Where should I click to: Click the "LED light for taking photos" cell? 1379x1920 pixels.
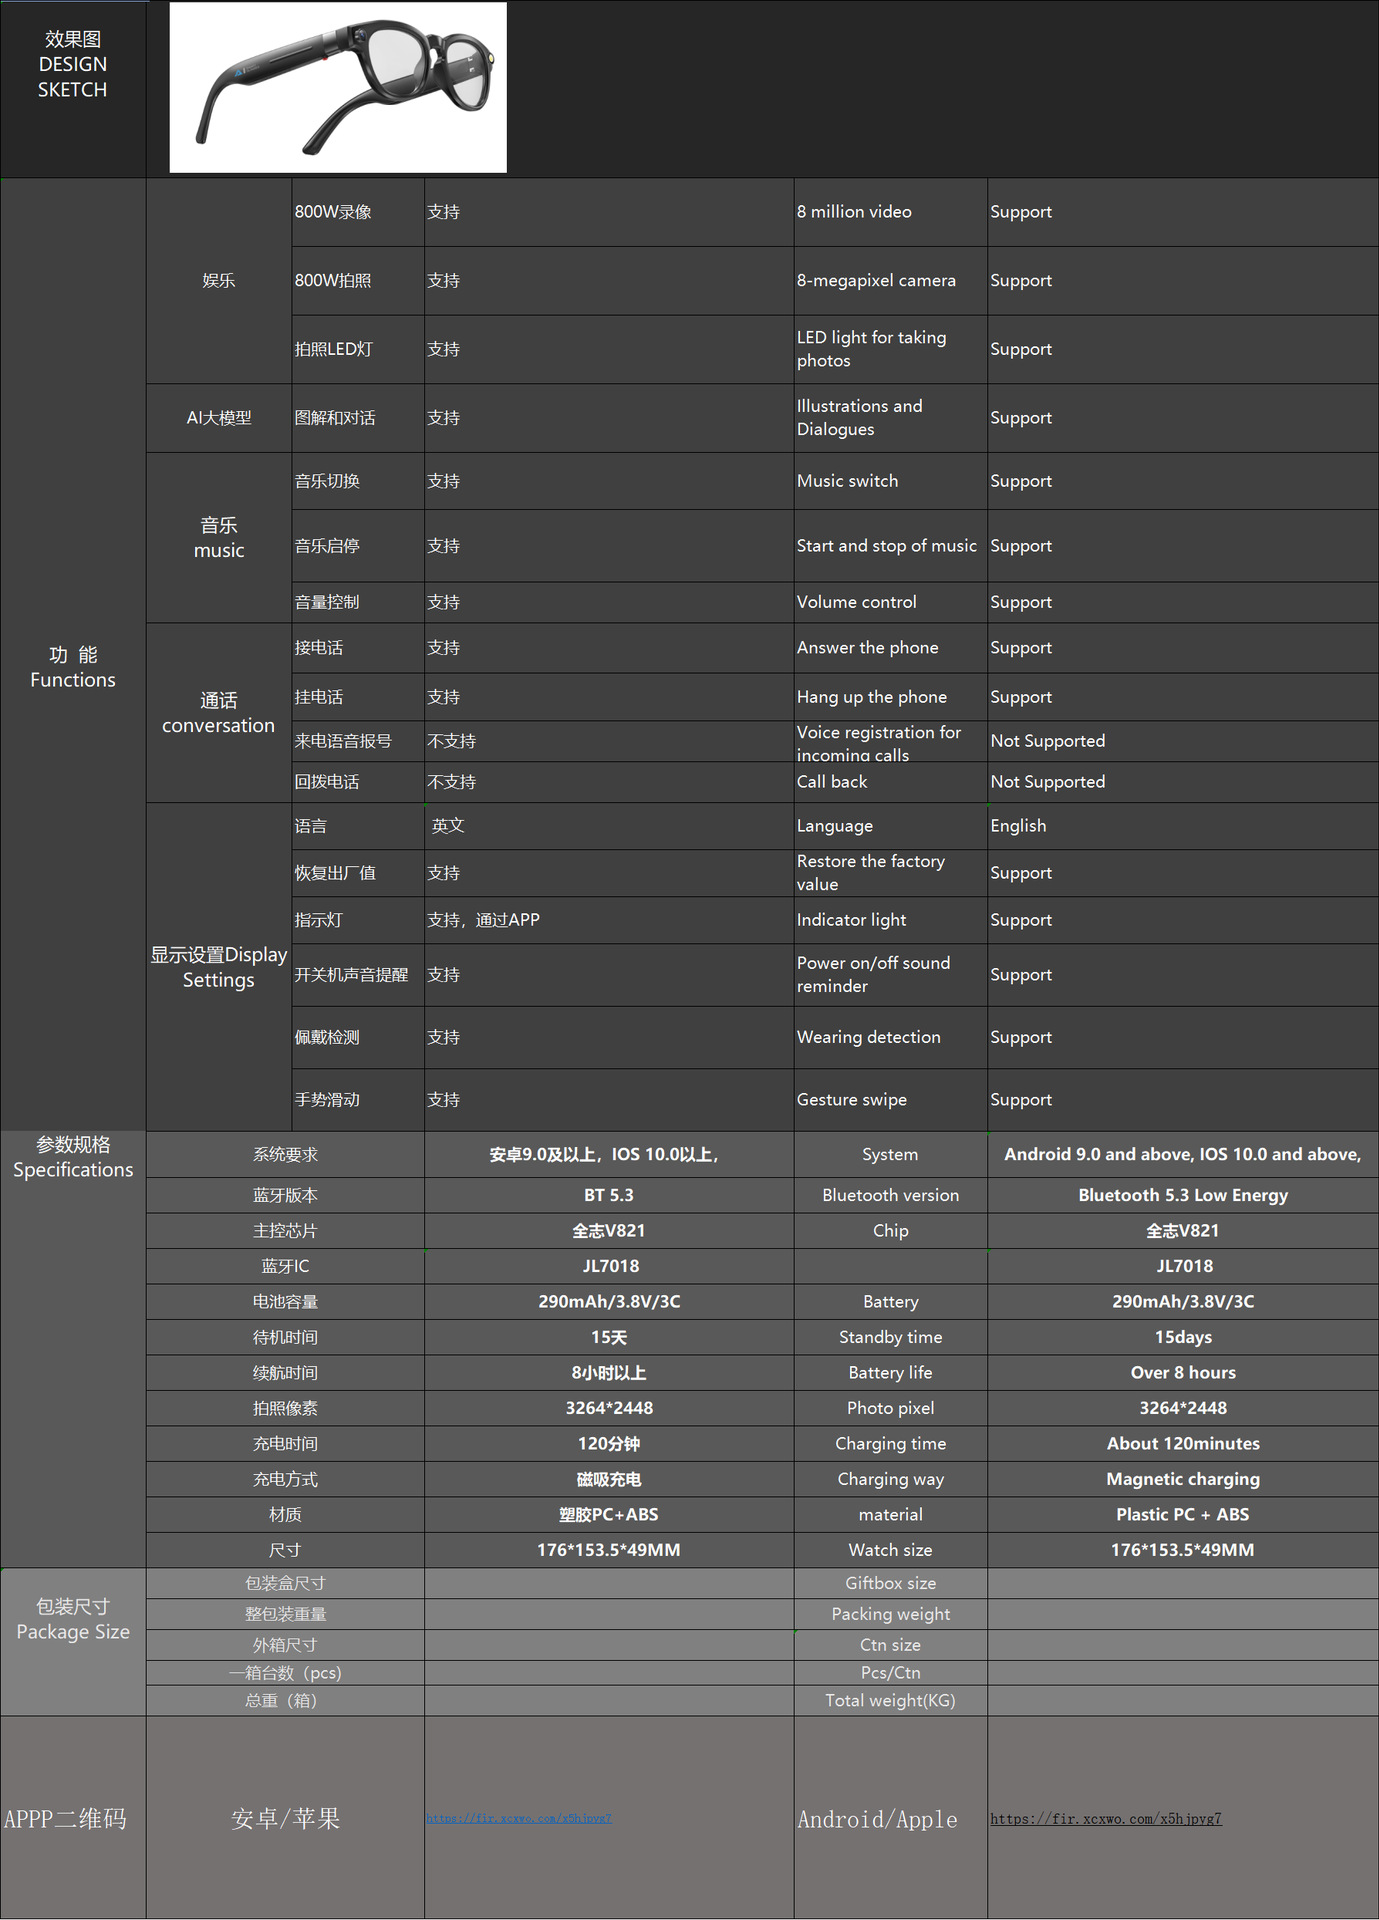point(871,349)
